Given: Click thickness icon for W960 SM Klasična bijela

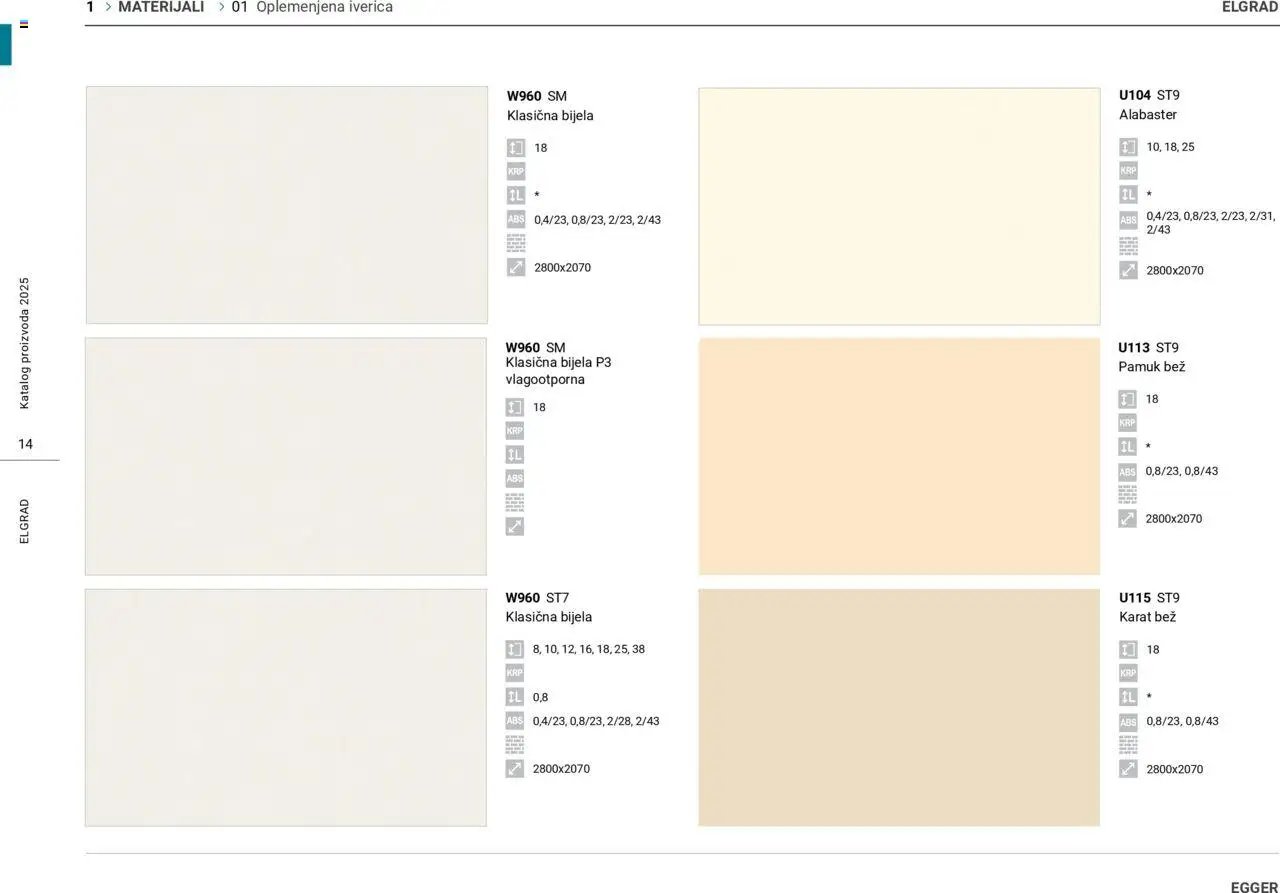Looking at the screenshot, I should pyautogui.click(x=515, y=148).
